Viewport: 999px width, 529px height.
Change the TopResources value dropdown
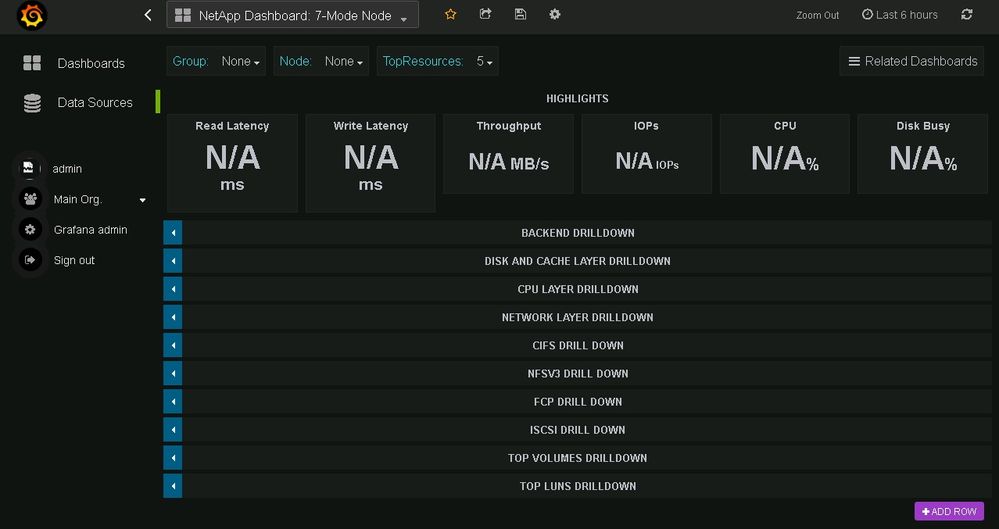coord(485,62)
